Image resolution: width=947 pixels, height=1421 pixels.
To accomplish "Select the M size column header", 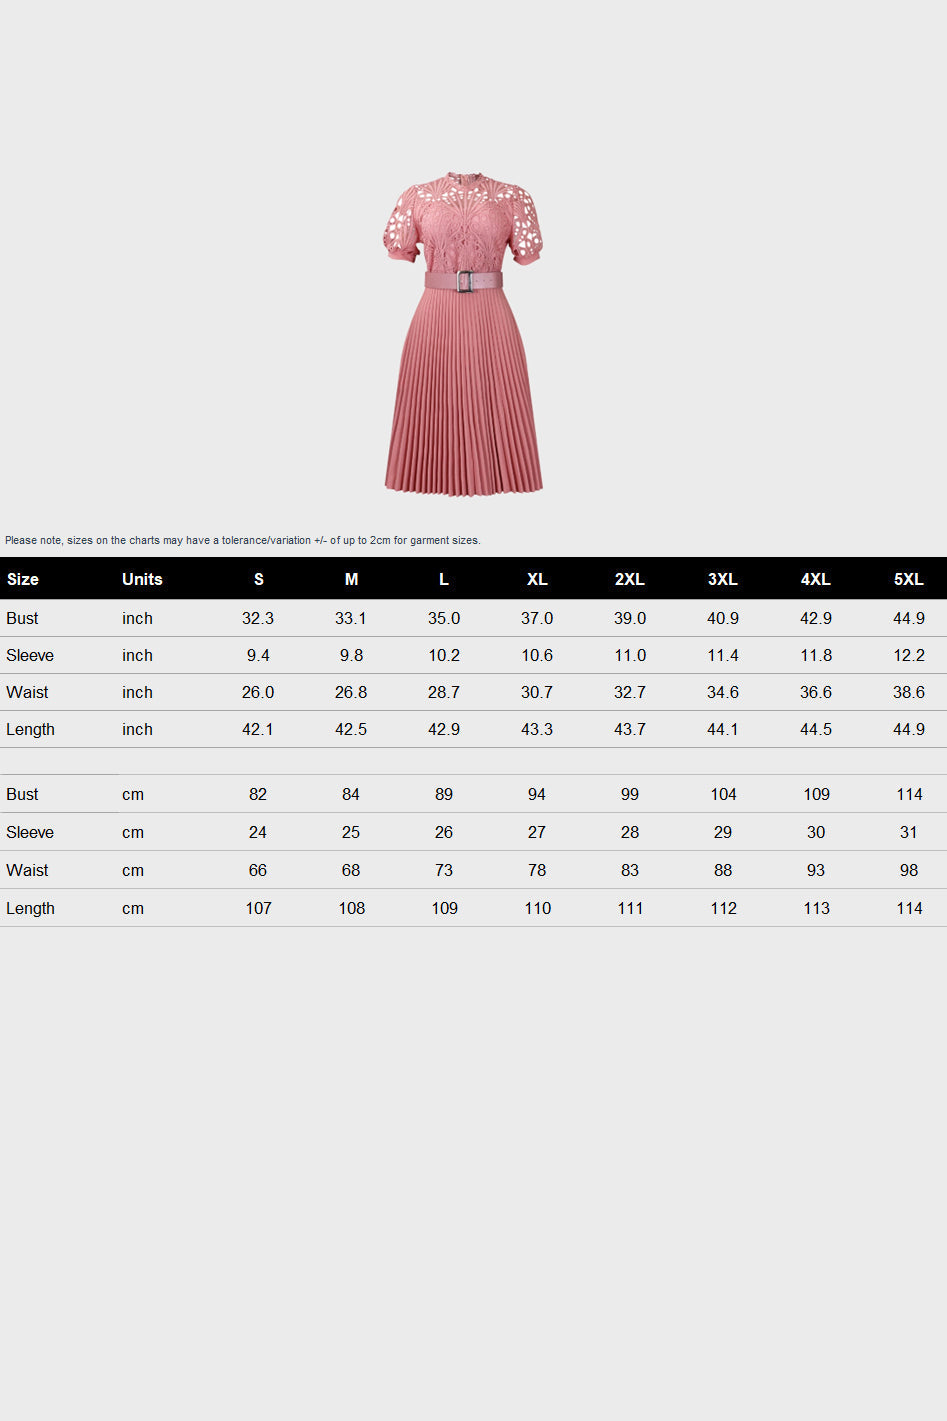I will [x=351, y=579].
